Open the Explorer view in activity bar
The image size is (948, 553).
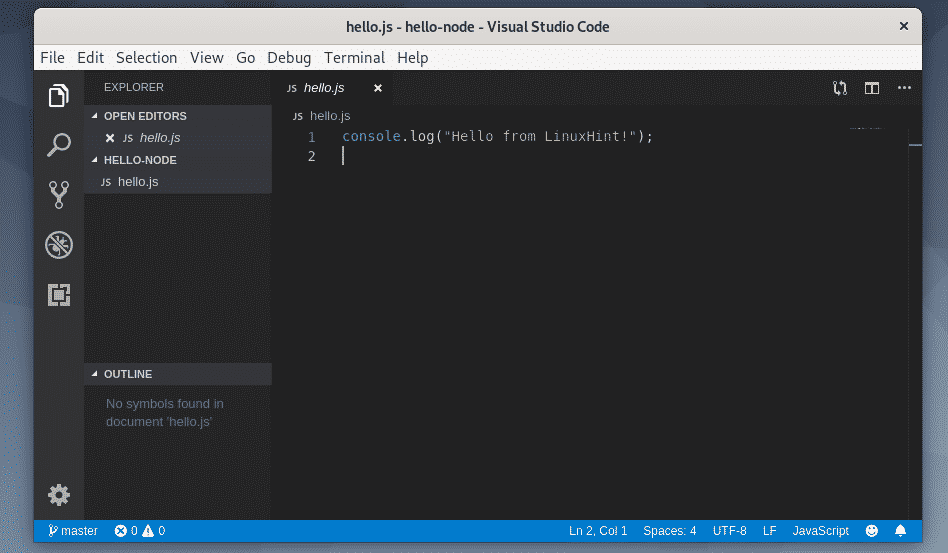pyautogui.click(x=59, y=96)
